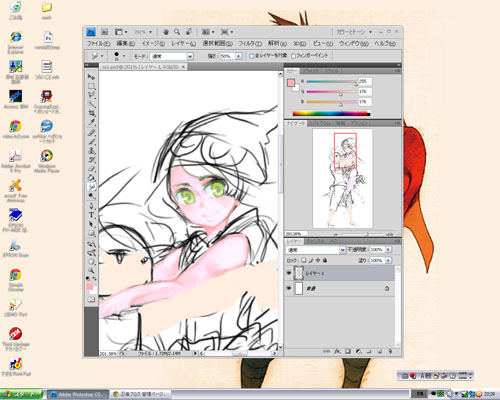Toggle lock image pixels brush icon
Viewport: 500px width, 400px height.
point(311,260)
